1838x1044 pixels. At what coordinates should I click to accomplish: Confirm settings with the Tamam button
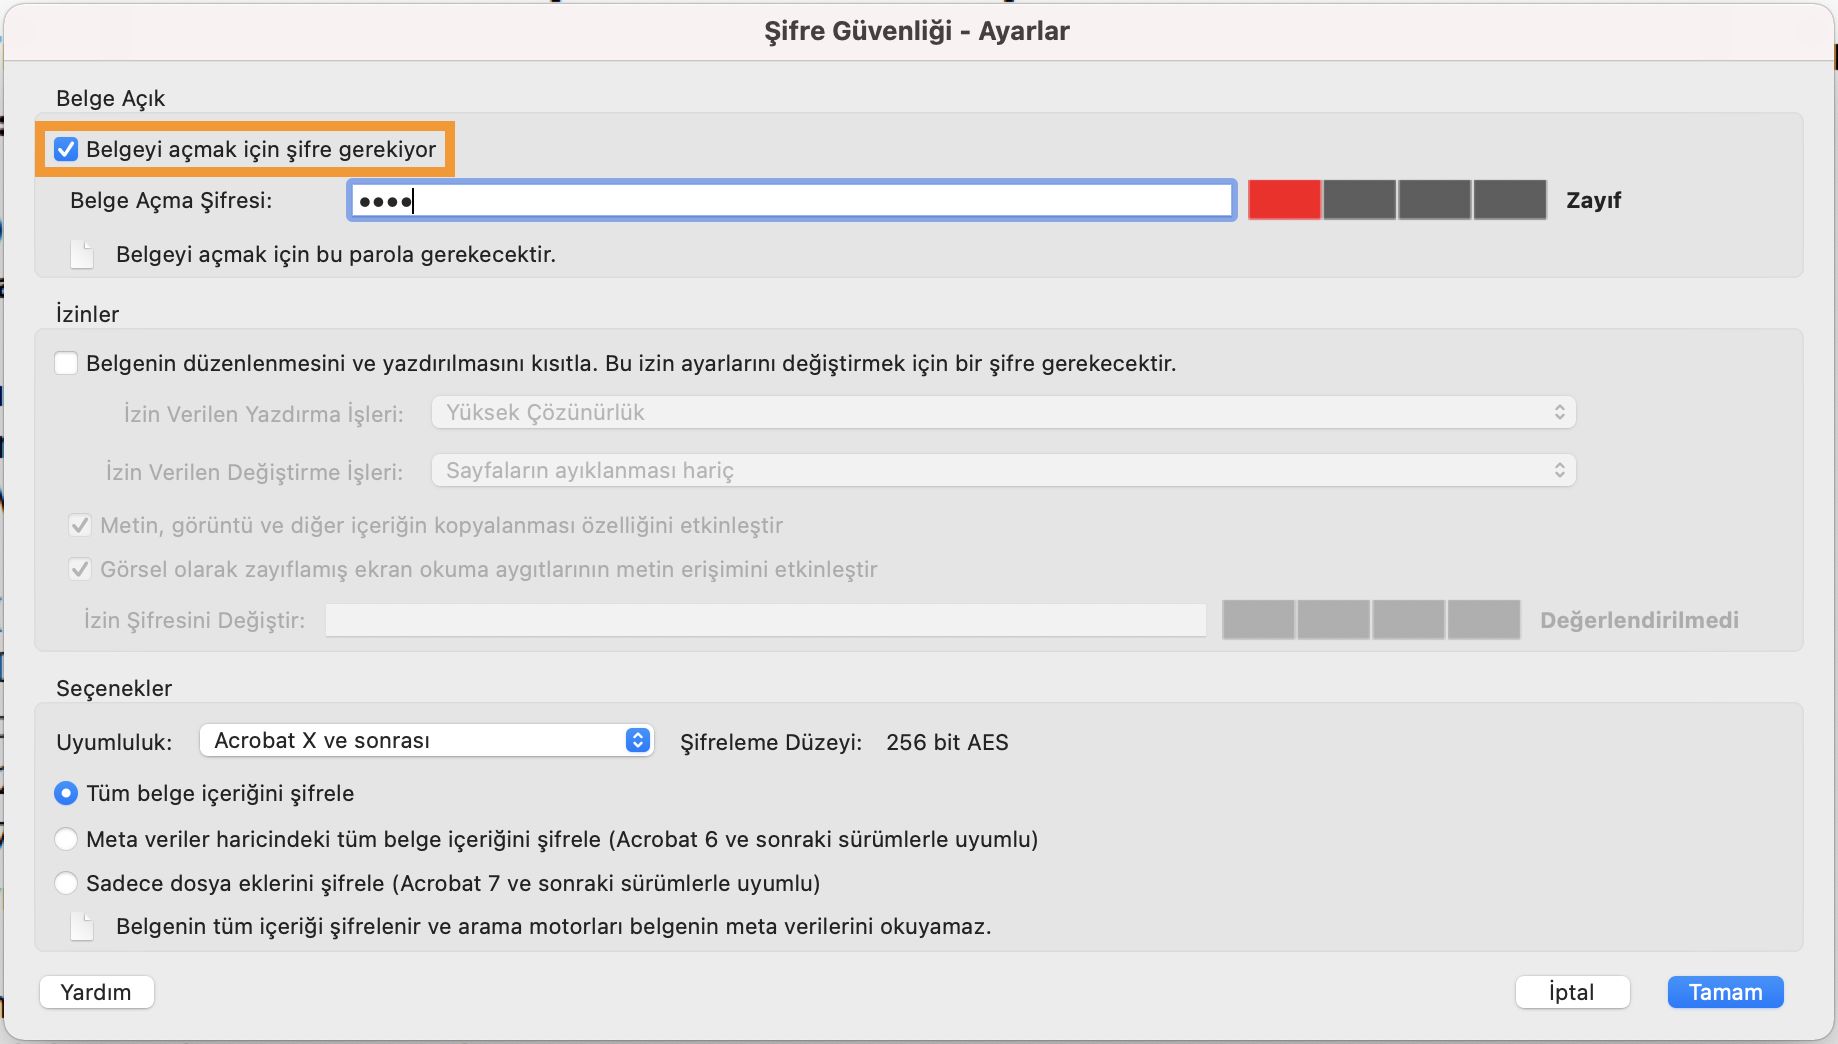1725,992
